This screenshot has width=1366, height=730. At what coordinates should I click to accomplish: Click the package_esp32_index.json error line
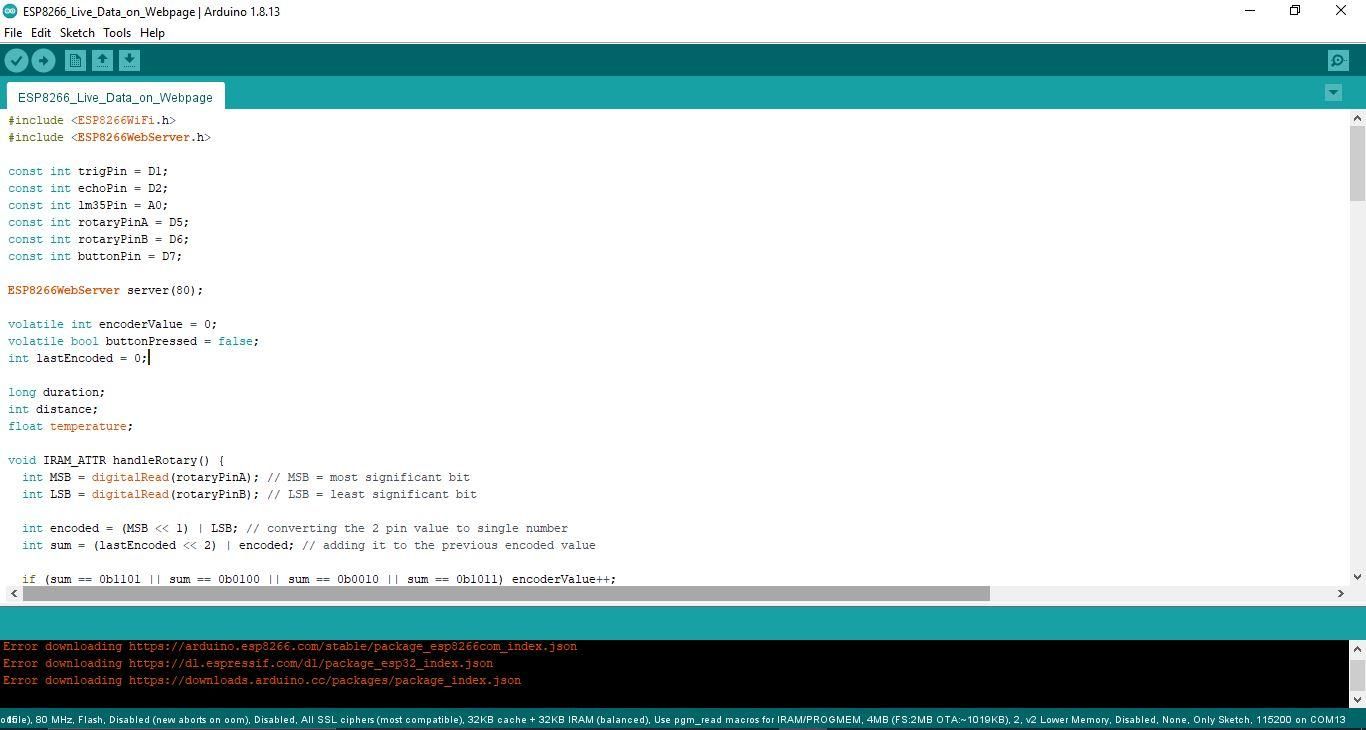pos(248,663)
